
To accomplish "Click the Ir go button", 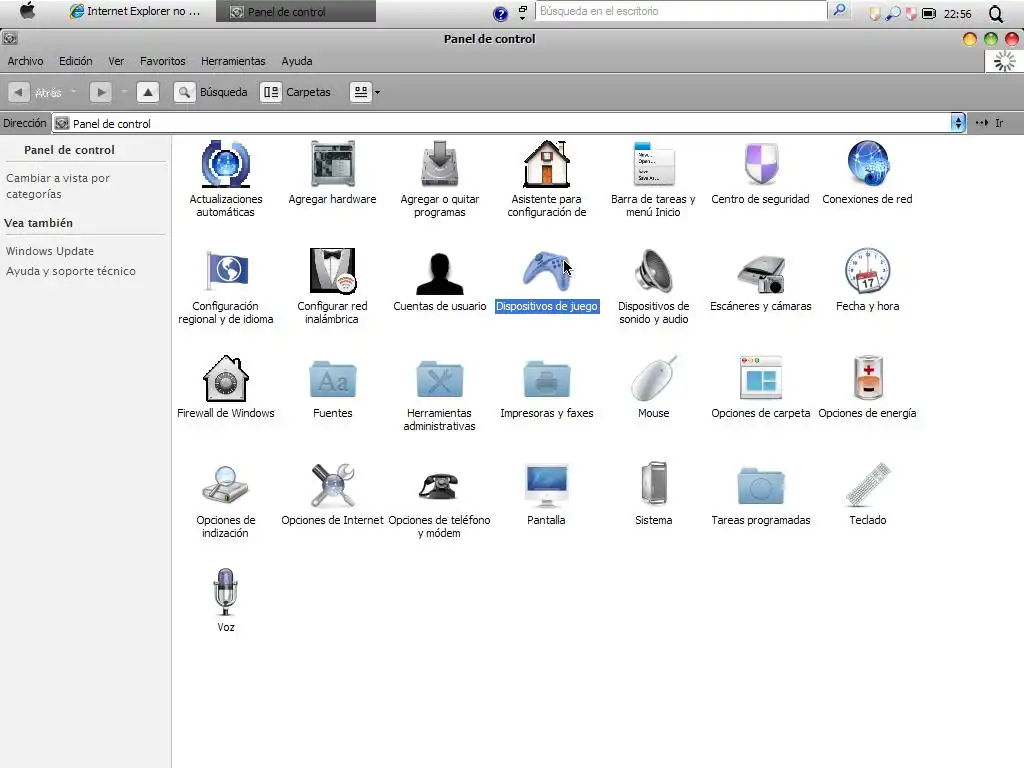I will (x=989, y=123).
